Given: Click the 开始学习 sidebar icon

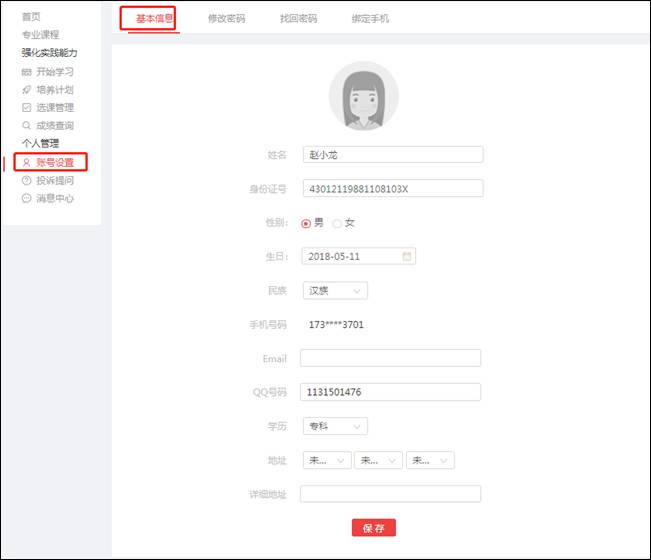Looking at the screenshot, I should tap(27, 72).
